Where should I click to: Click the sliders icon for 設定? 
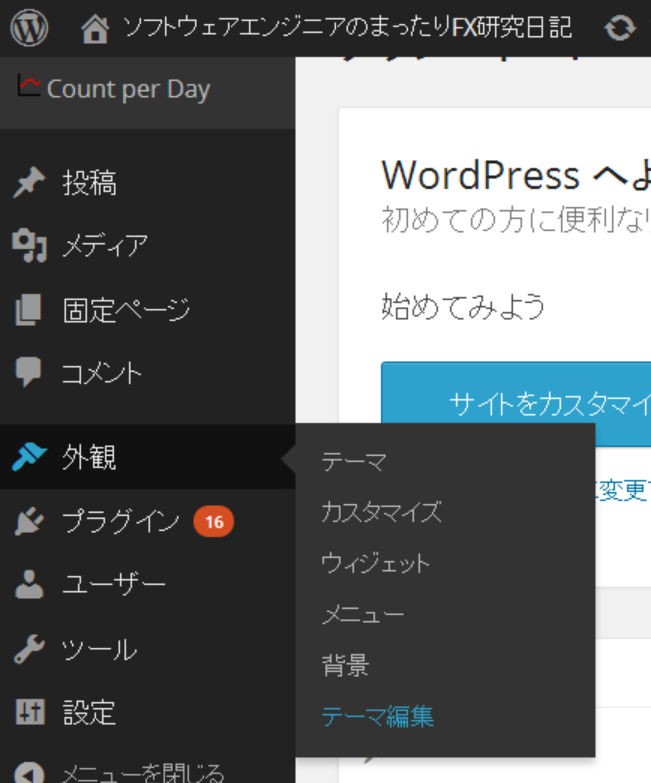point(30,712)
